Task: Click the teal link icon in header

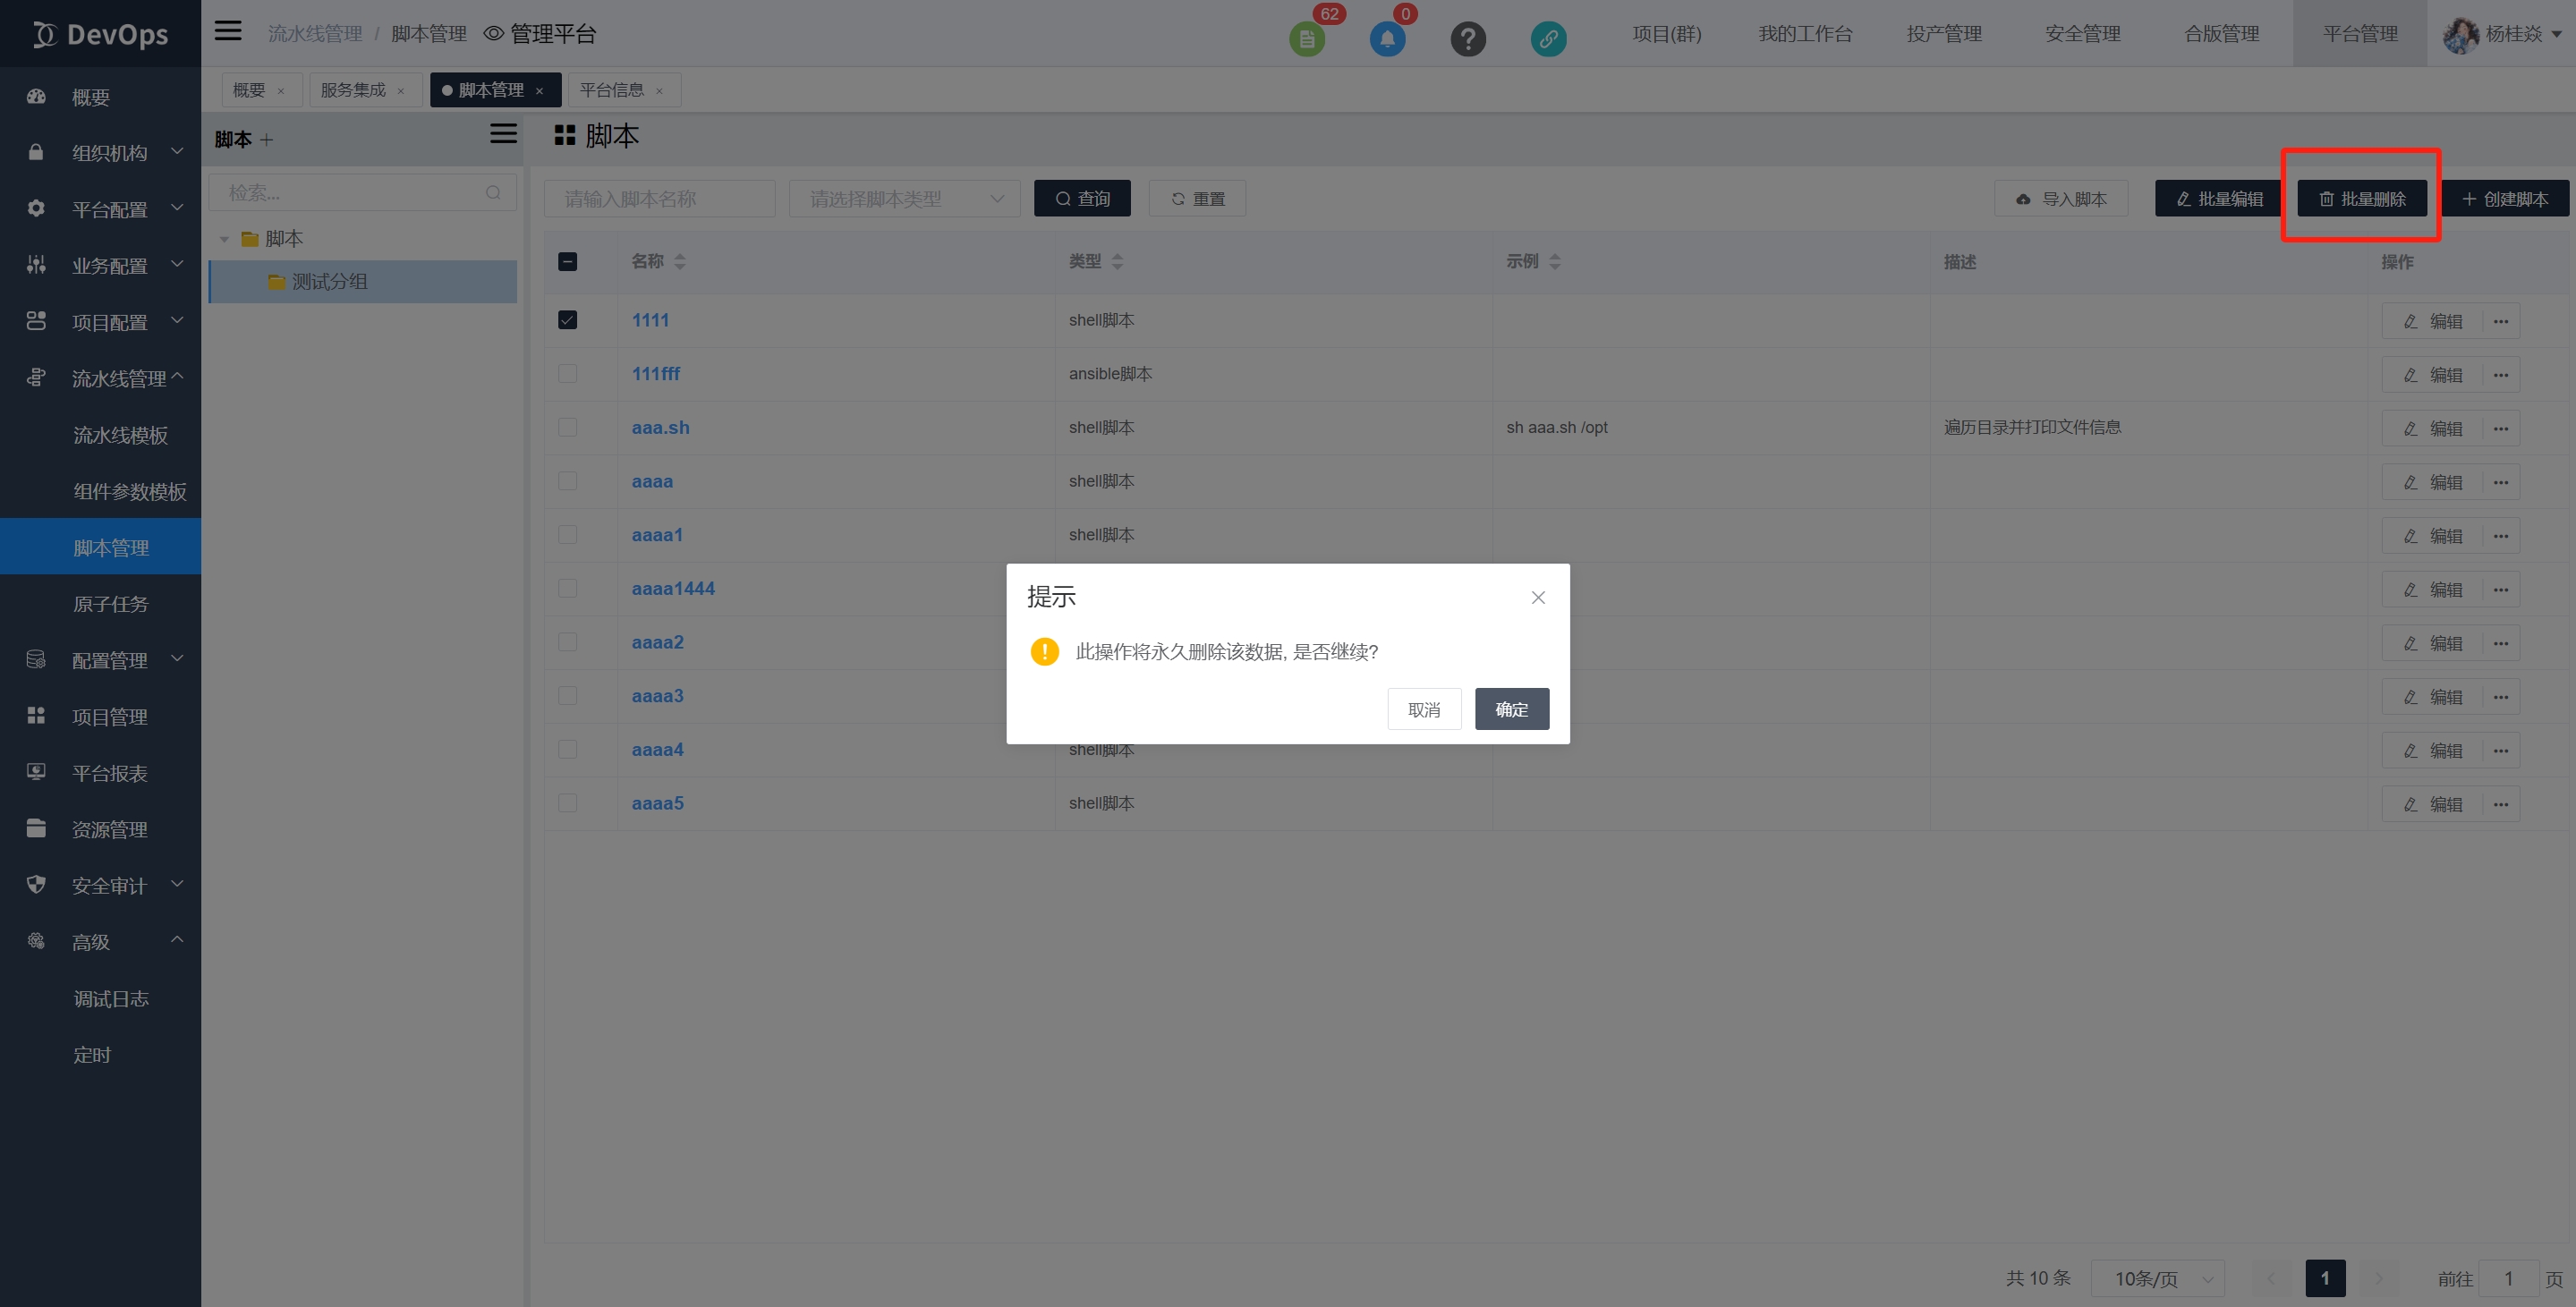Action: pos(1547,39)
